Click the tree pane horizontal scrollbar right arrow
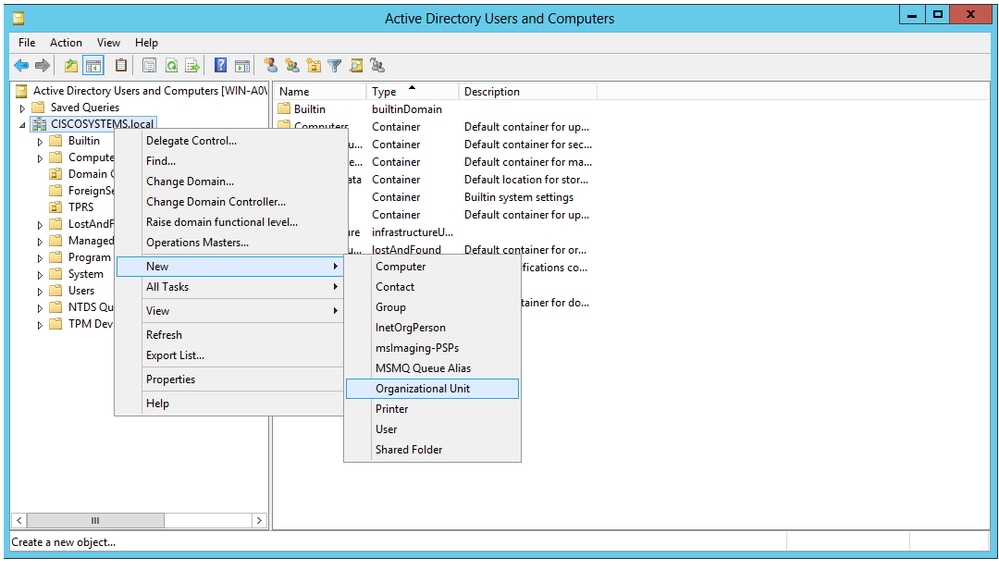Viewport: 999px width, 561px height. tap(259, 521)
